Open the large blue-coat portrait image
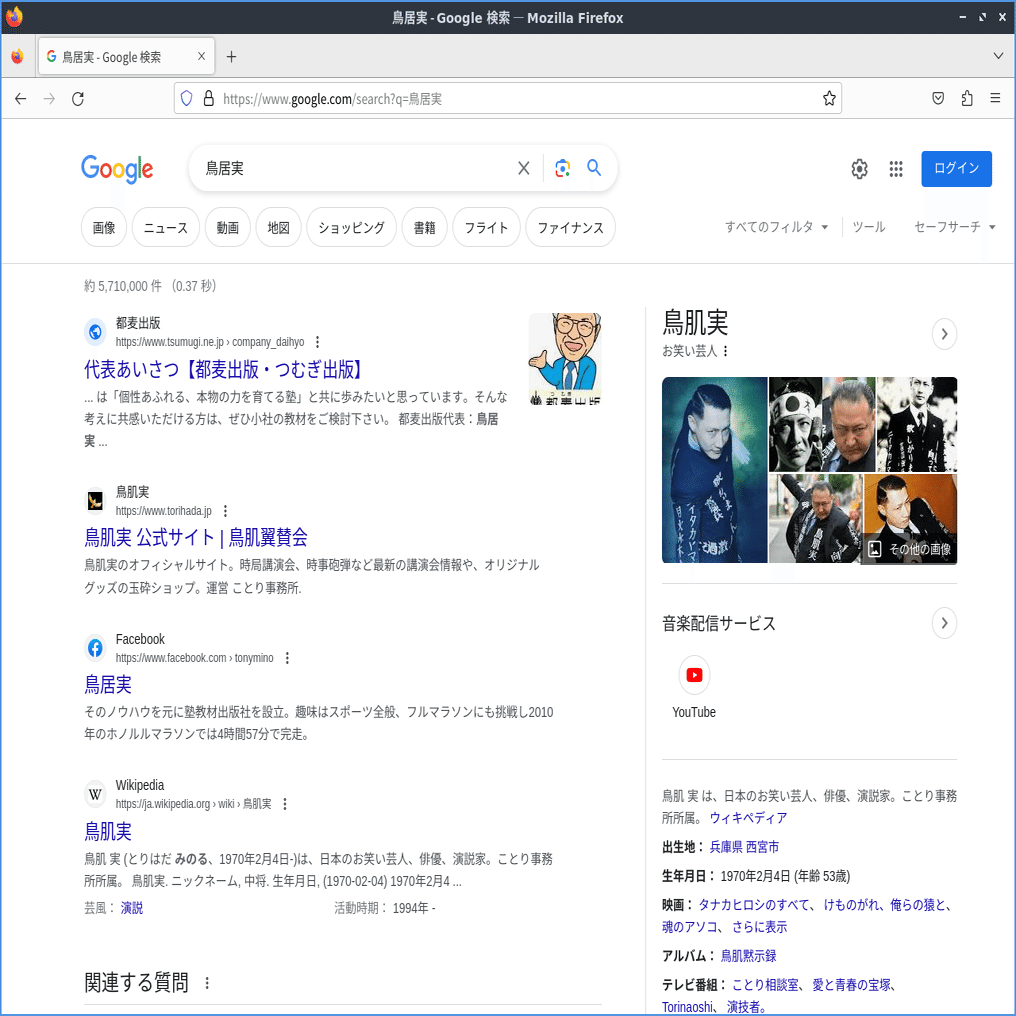The image size is (1016, 1016). coord(714,470)
